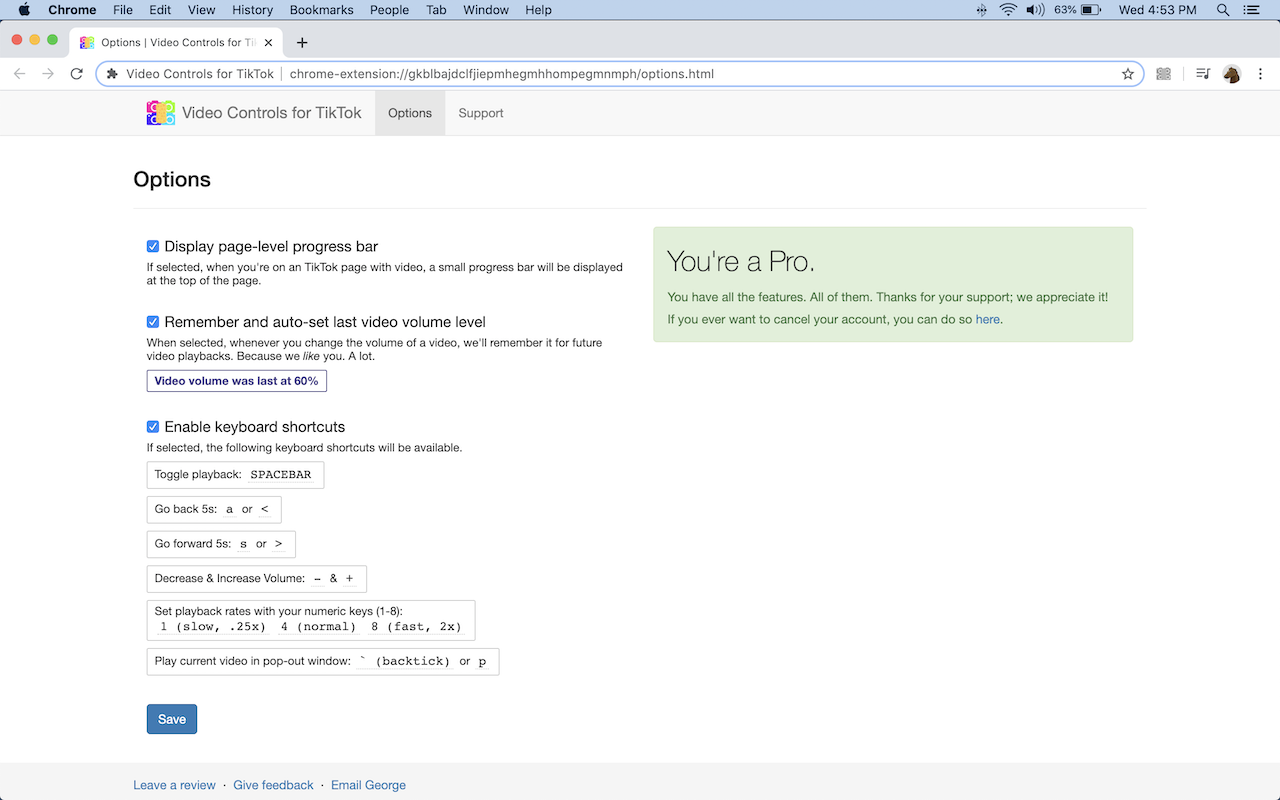This screenshot has width=1280, height=800.
Task: Toggle Enable keyboard shortcuts checkbox
Action: [x=153, y=427]
